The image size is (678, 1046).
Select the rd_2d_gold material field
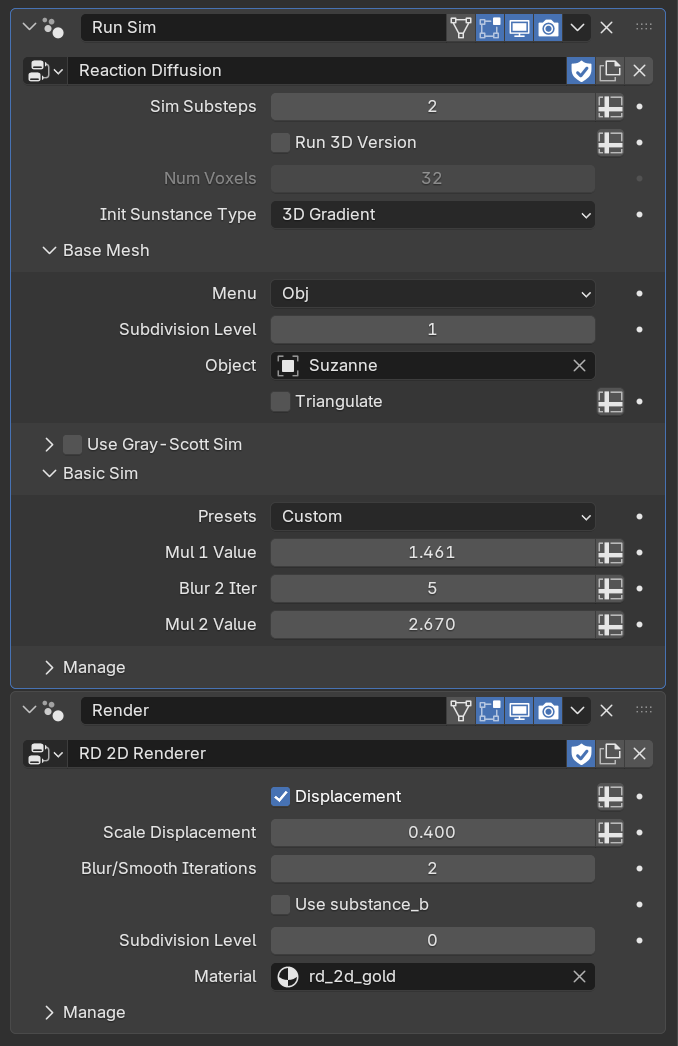[x=422, y=977]
